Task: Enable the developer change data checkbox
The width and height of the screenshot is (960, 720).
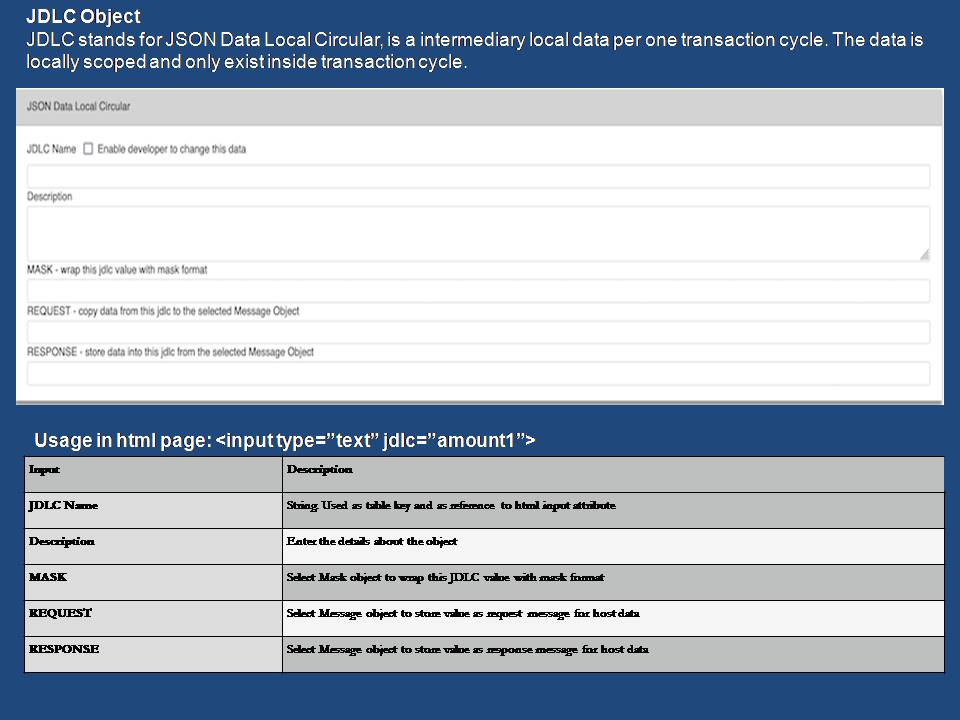Action: click(x=88, y=149)
